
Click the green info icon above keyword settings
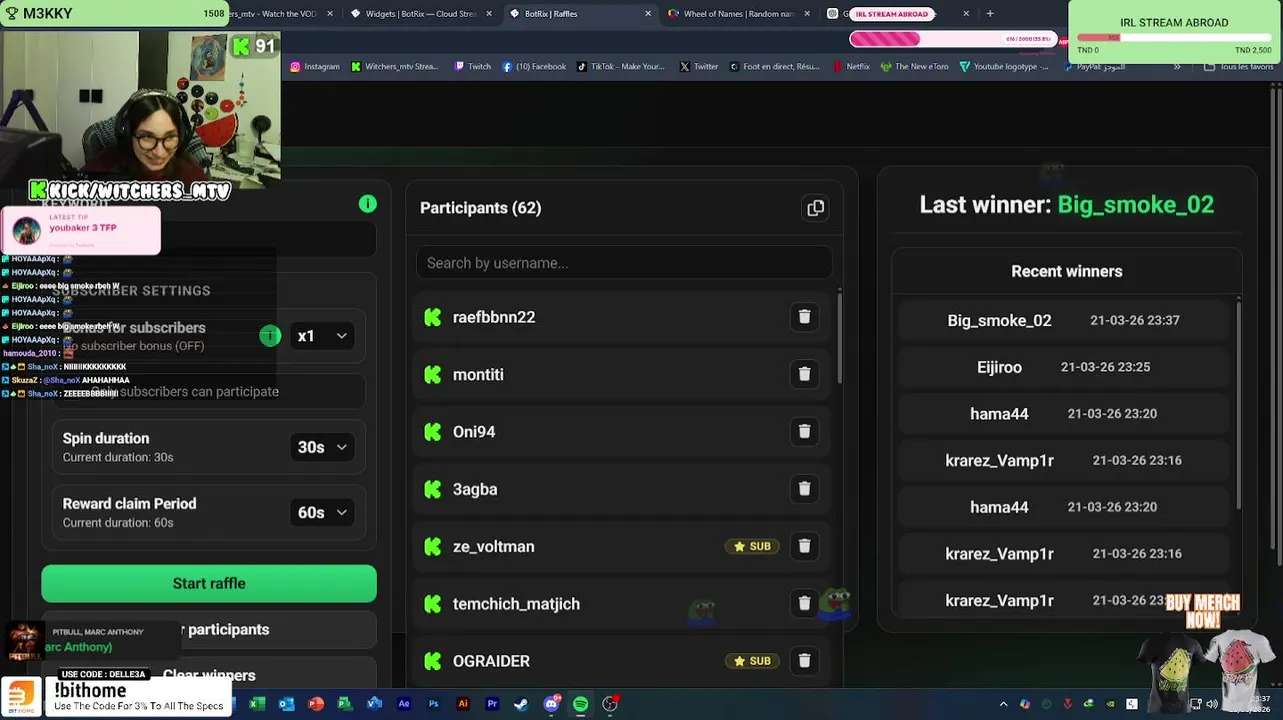coord(368,204)
